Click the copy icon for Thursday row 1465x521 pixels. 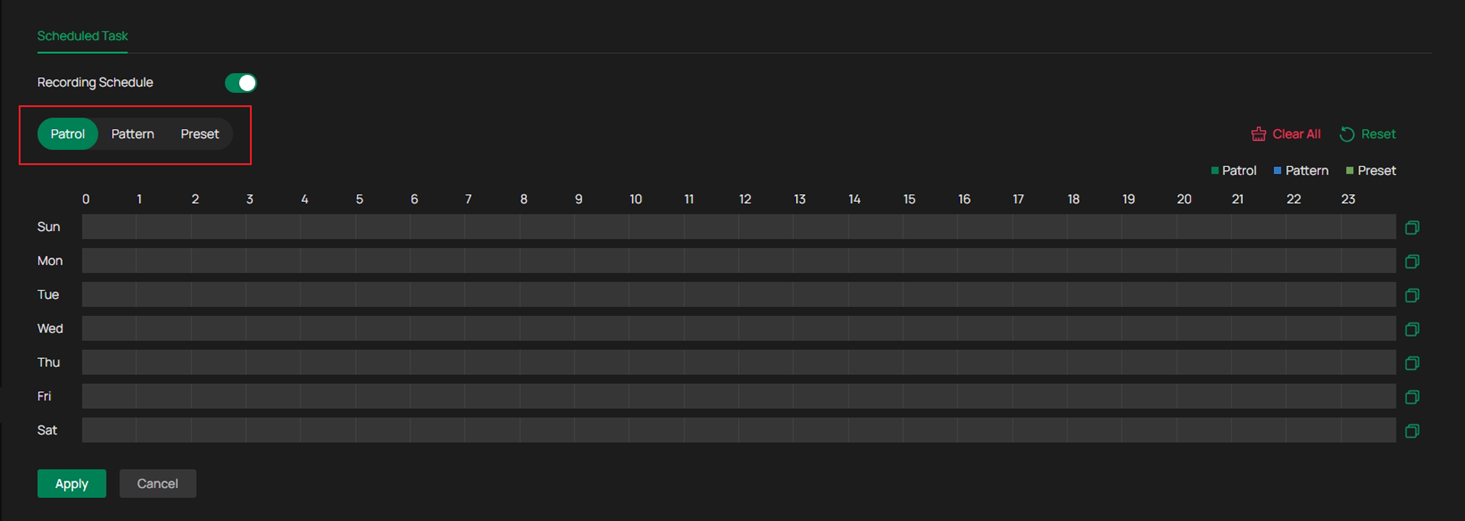(1412, 363)
